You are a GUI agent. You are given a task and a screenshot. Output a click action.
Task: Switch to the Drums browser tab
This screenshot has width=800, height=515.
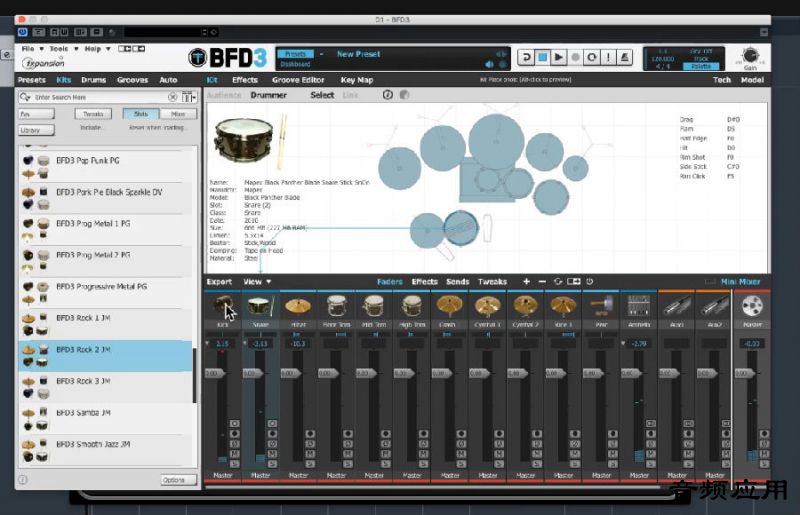[93, 80]
